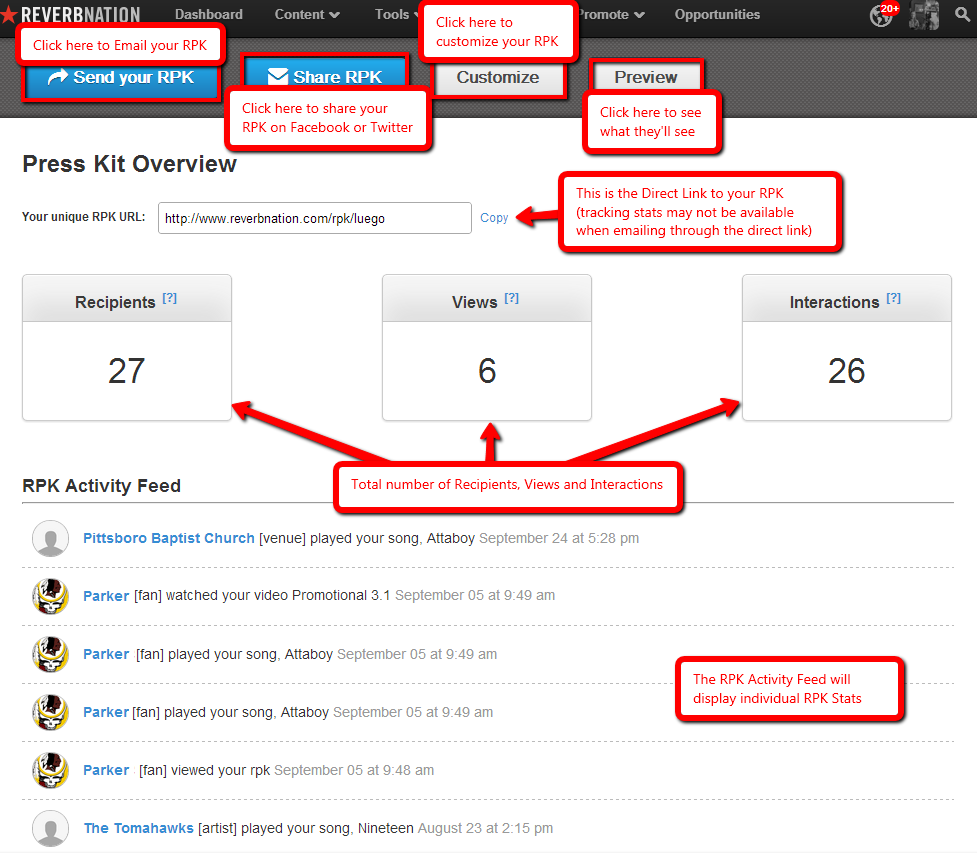This screenshot has width=977, height=853.
Task: Click the search magnifier icon
Action: tap(962, 15)
